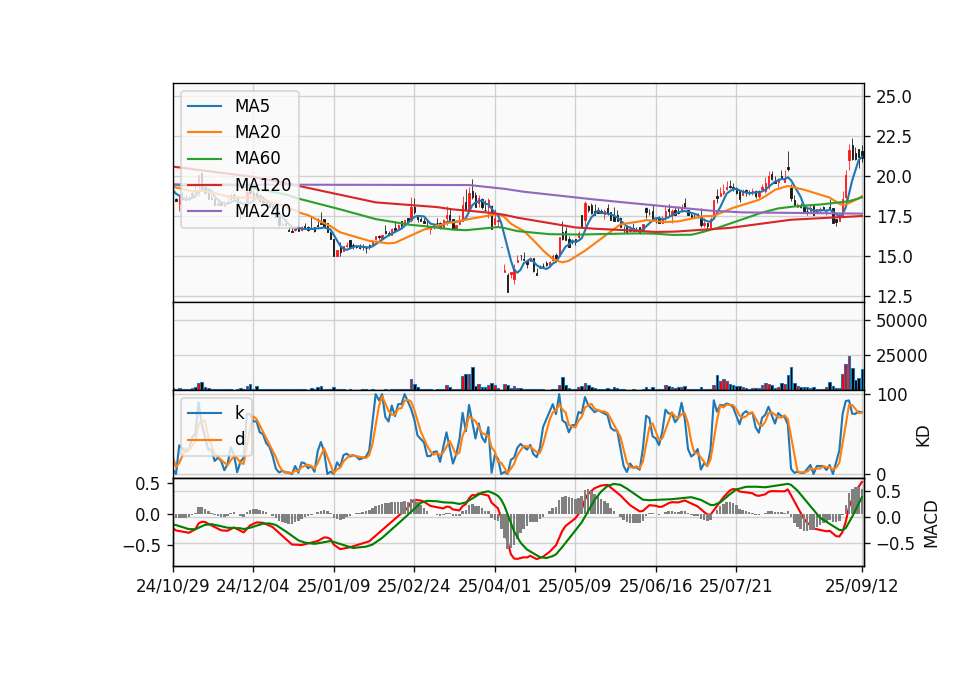Click the 25/05/09 date axis label

[575, 586]
